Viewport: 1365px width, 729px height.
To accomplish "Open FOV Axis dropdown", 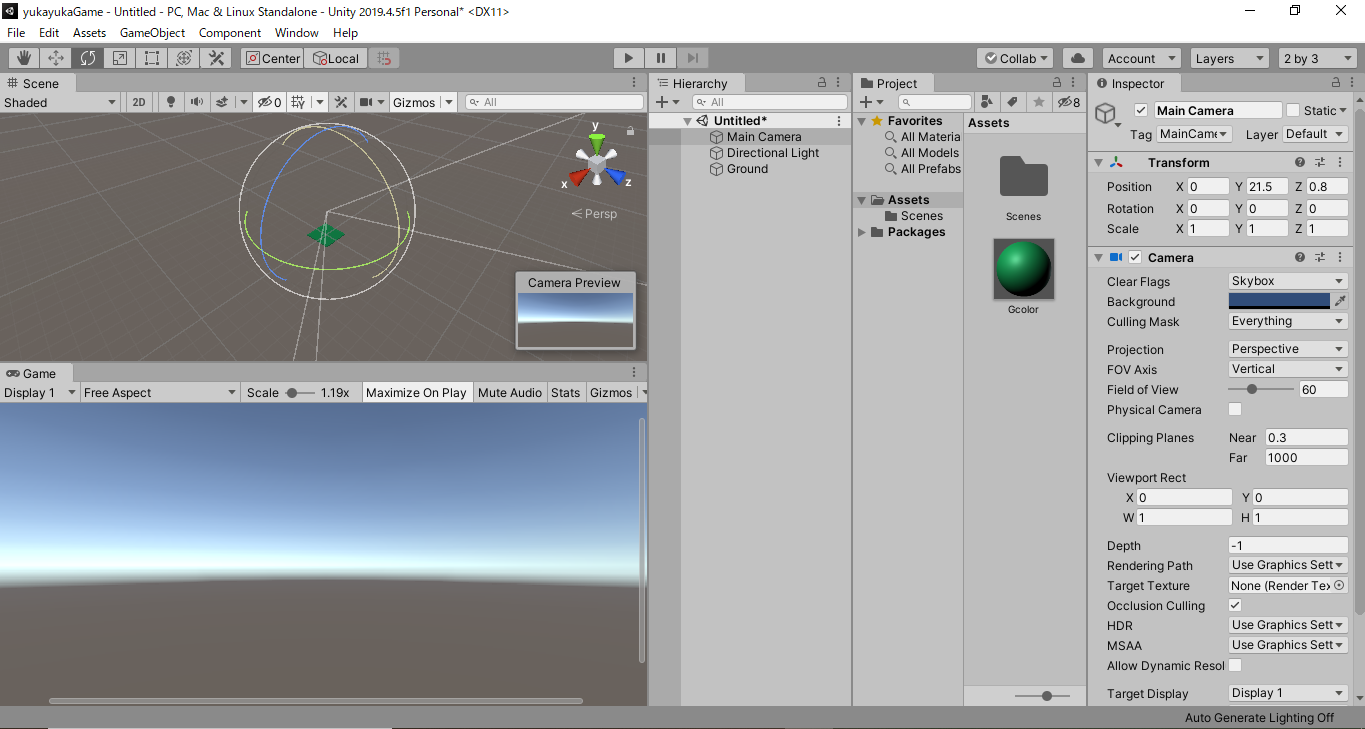I will click(x=1288, y=369).
